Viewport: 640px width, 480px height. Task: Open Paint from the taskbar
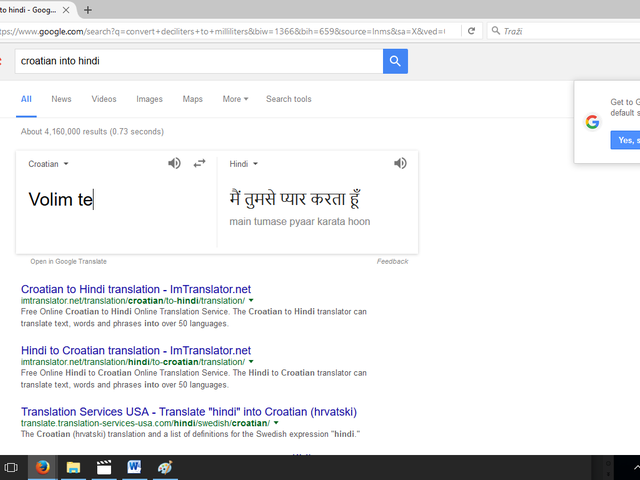165,467
